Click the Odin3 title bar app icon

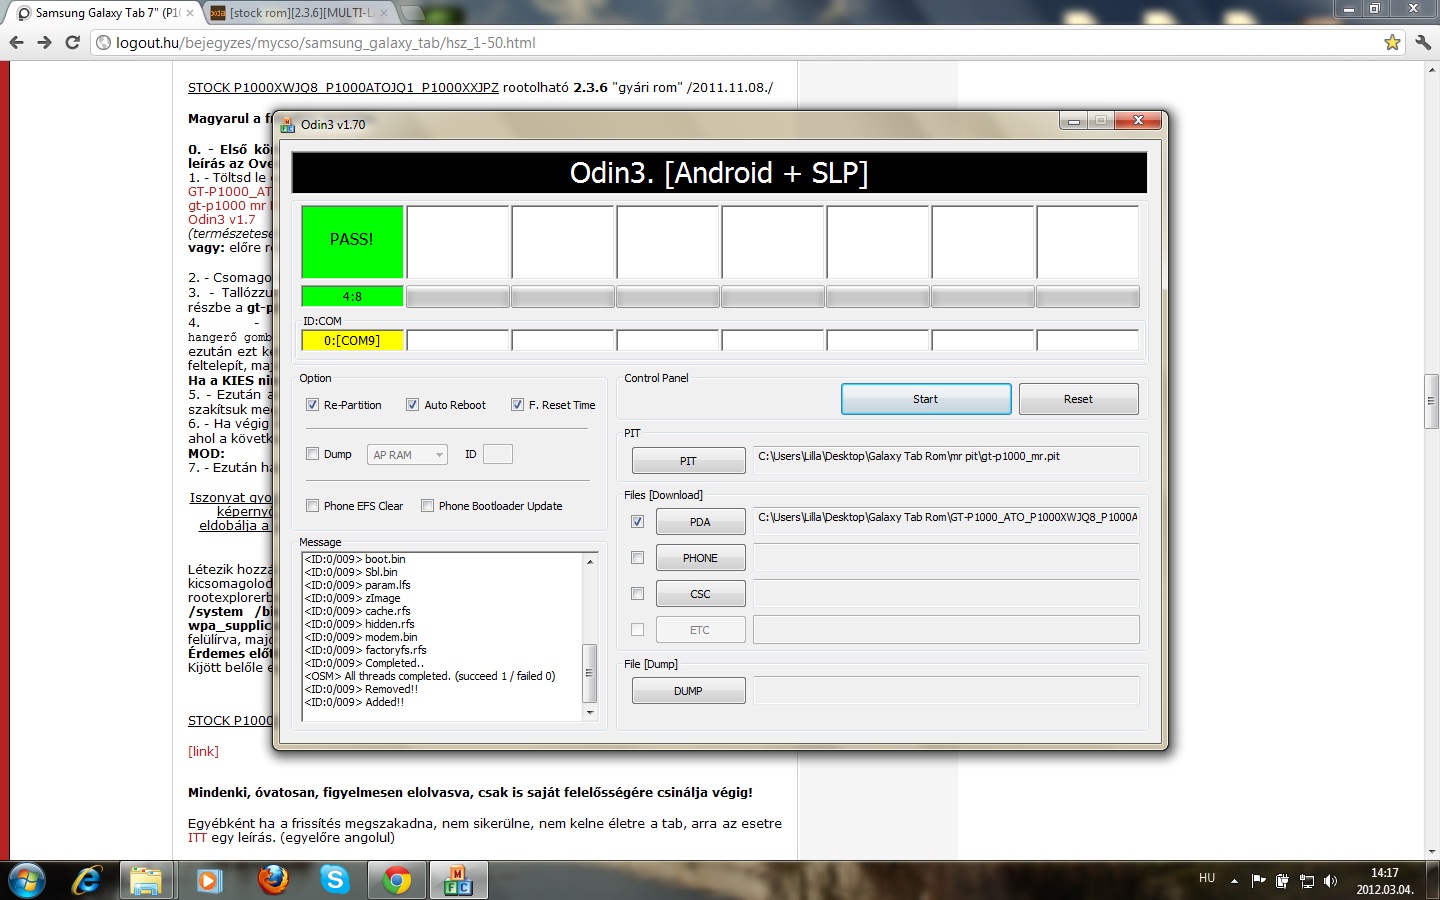288,124
